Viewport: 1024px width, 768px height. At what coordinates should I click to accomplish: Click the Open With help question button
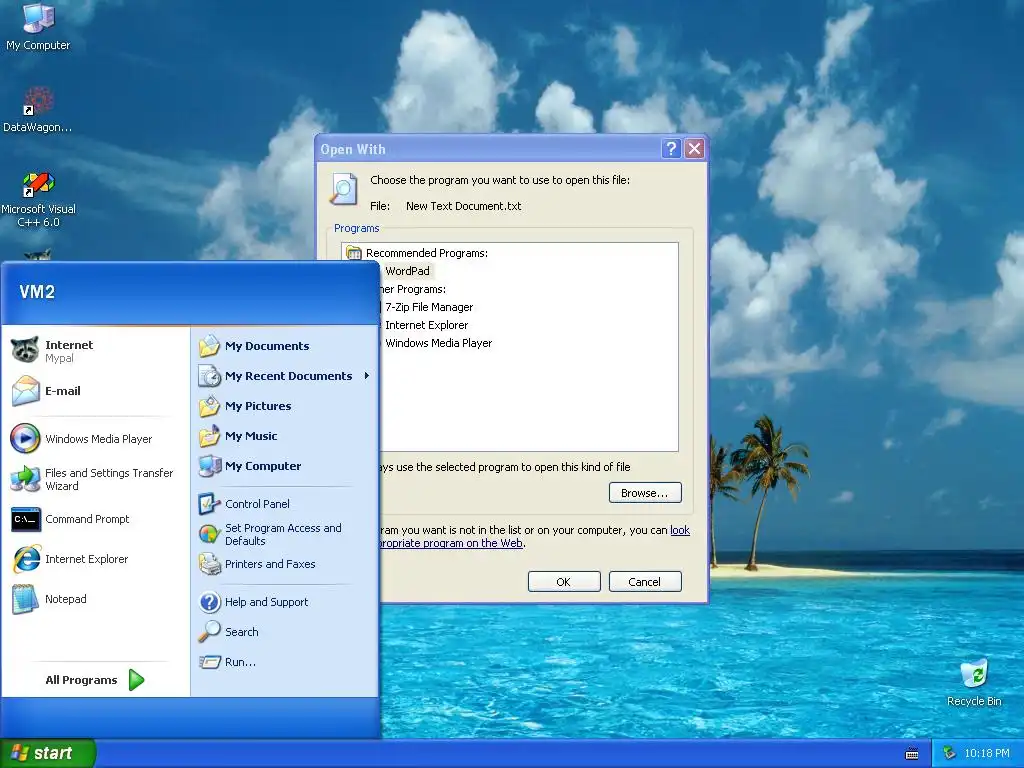point(671,149)
